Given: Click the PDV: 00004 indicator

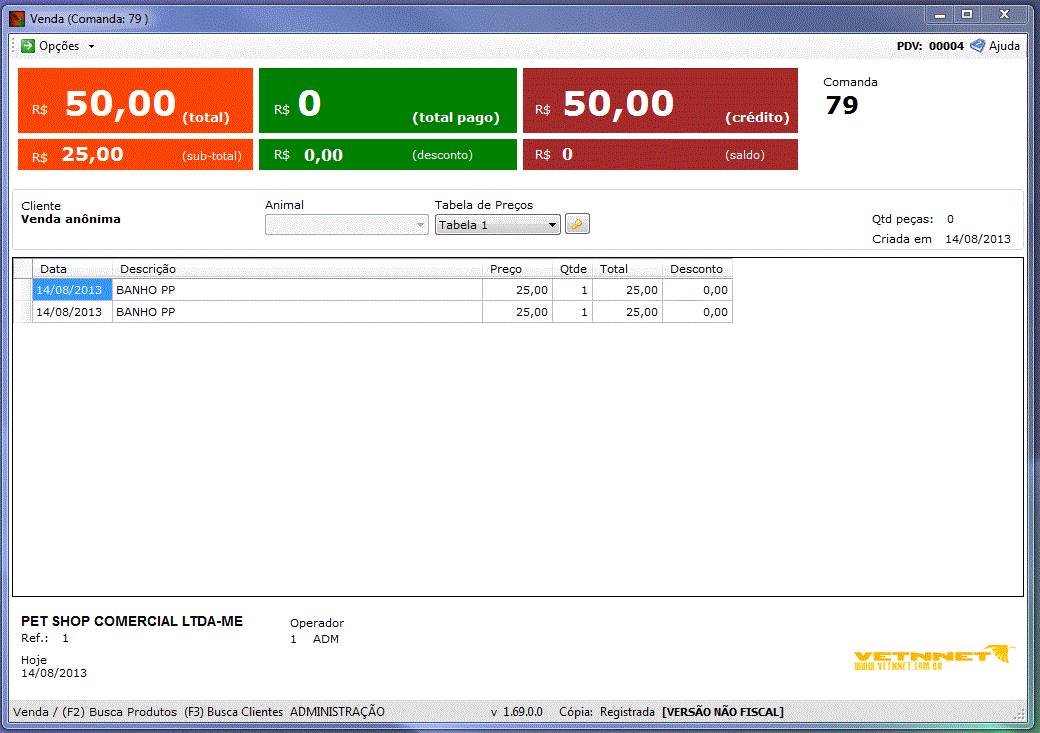Looking at the screenshot, I should click(x=932, y=45).
